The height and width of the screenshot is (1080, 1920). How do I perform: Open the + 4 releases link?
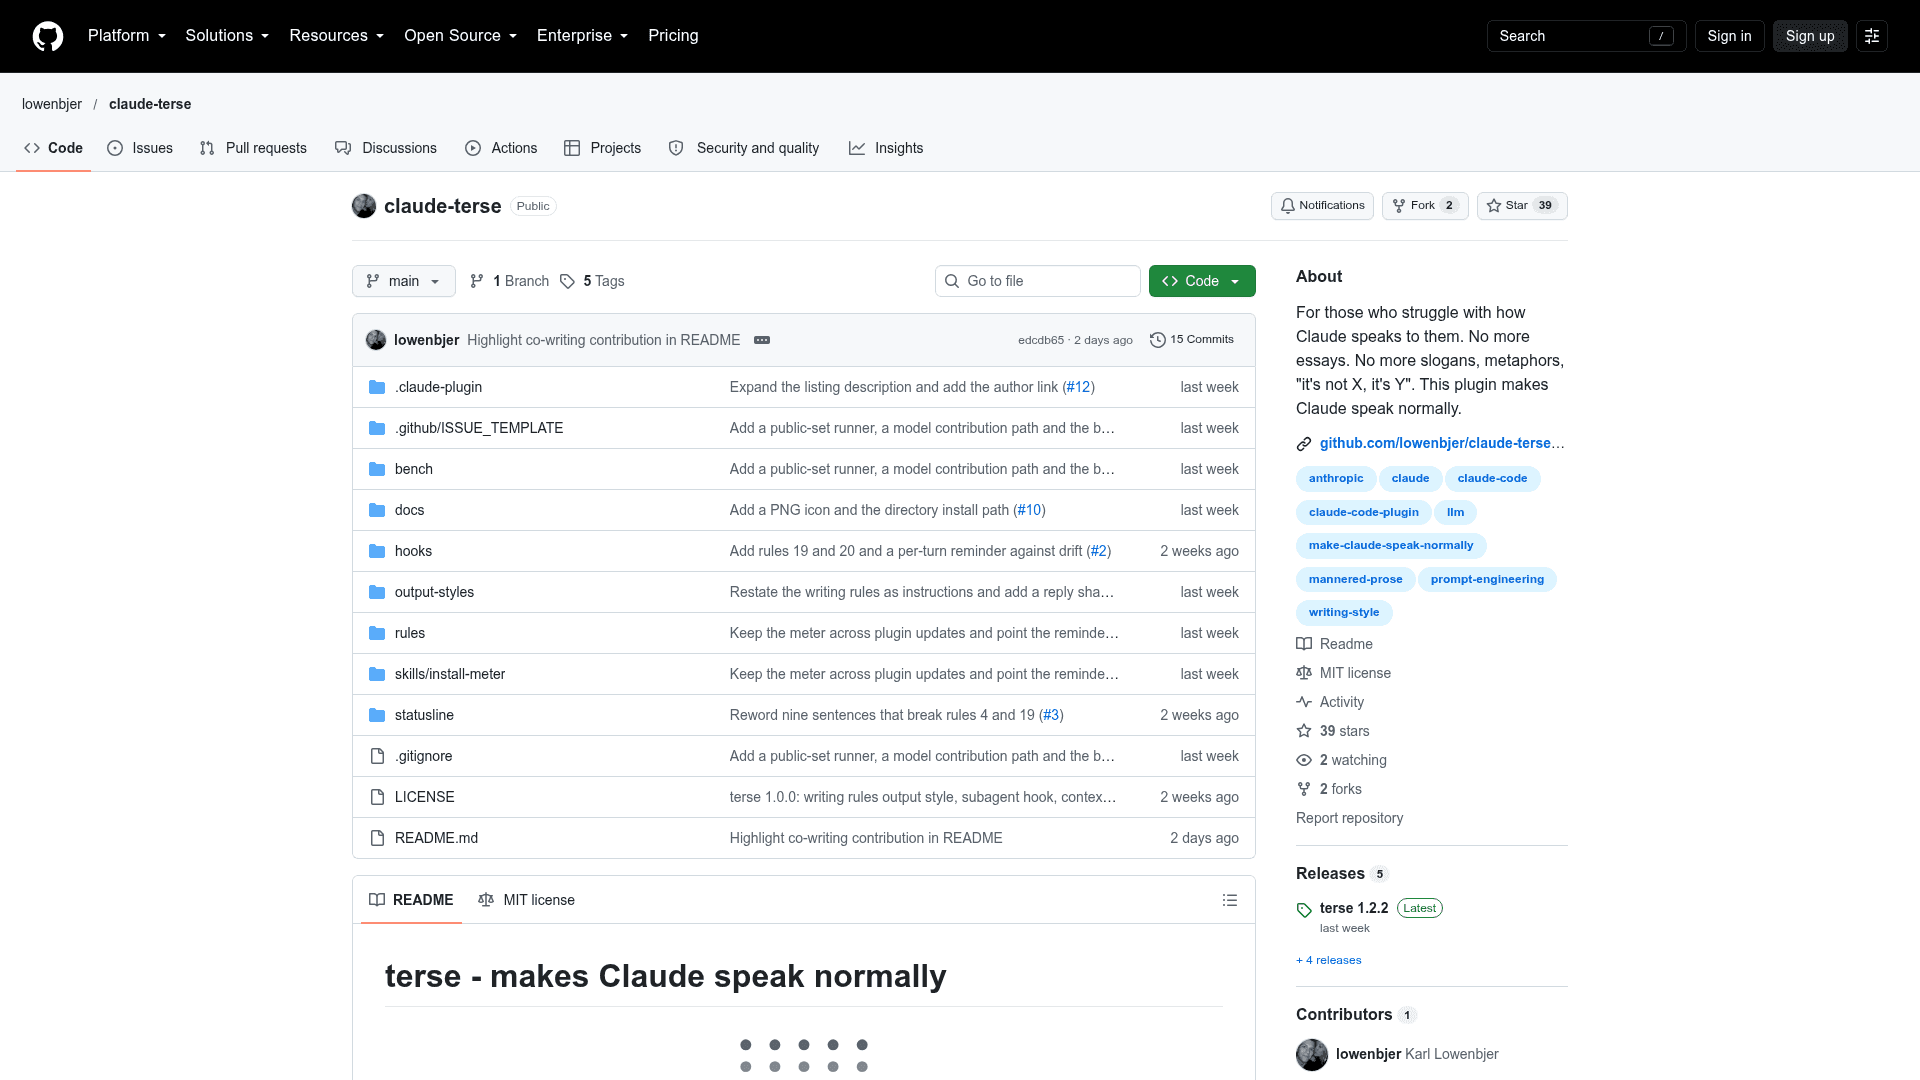1329,960
